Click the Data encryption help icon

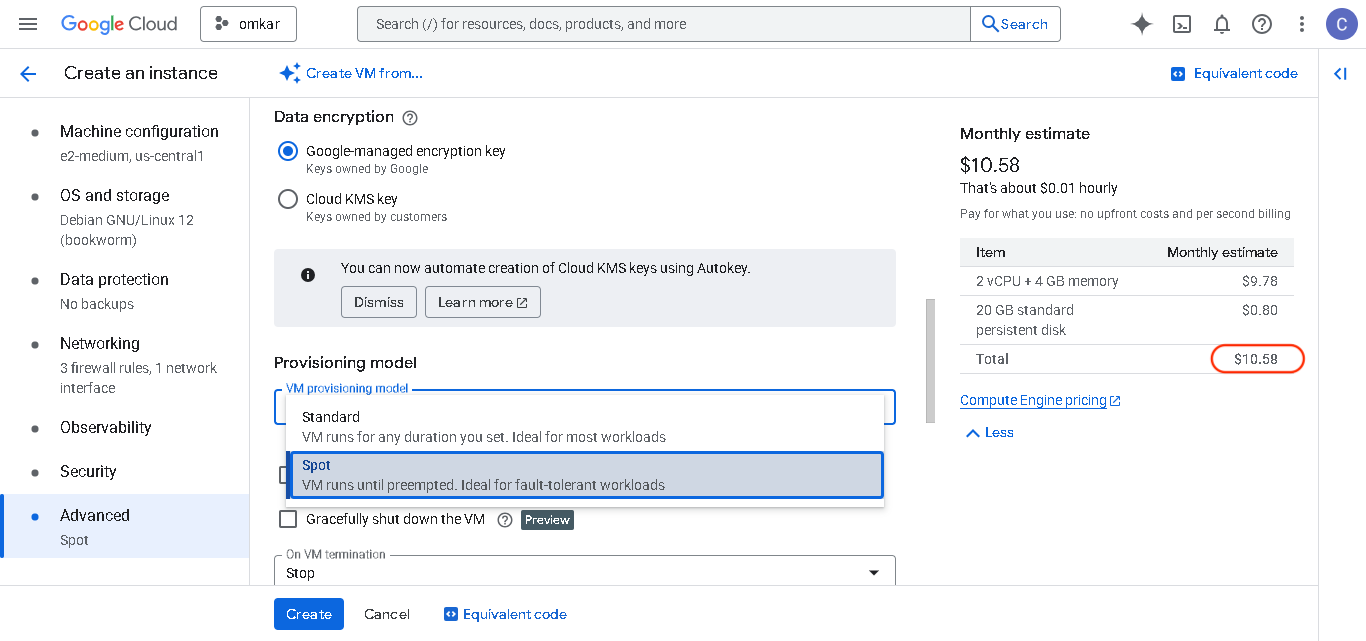click(x=409, y=118)
